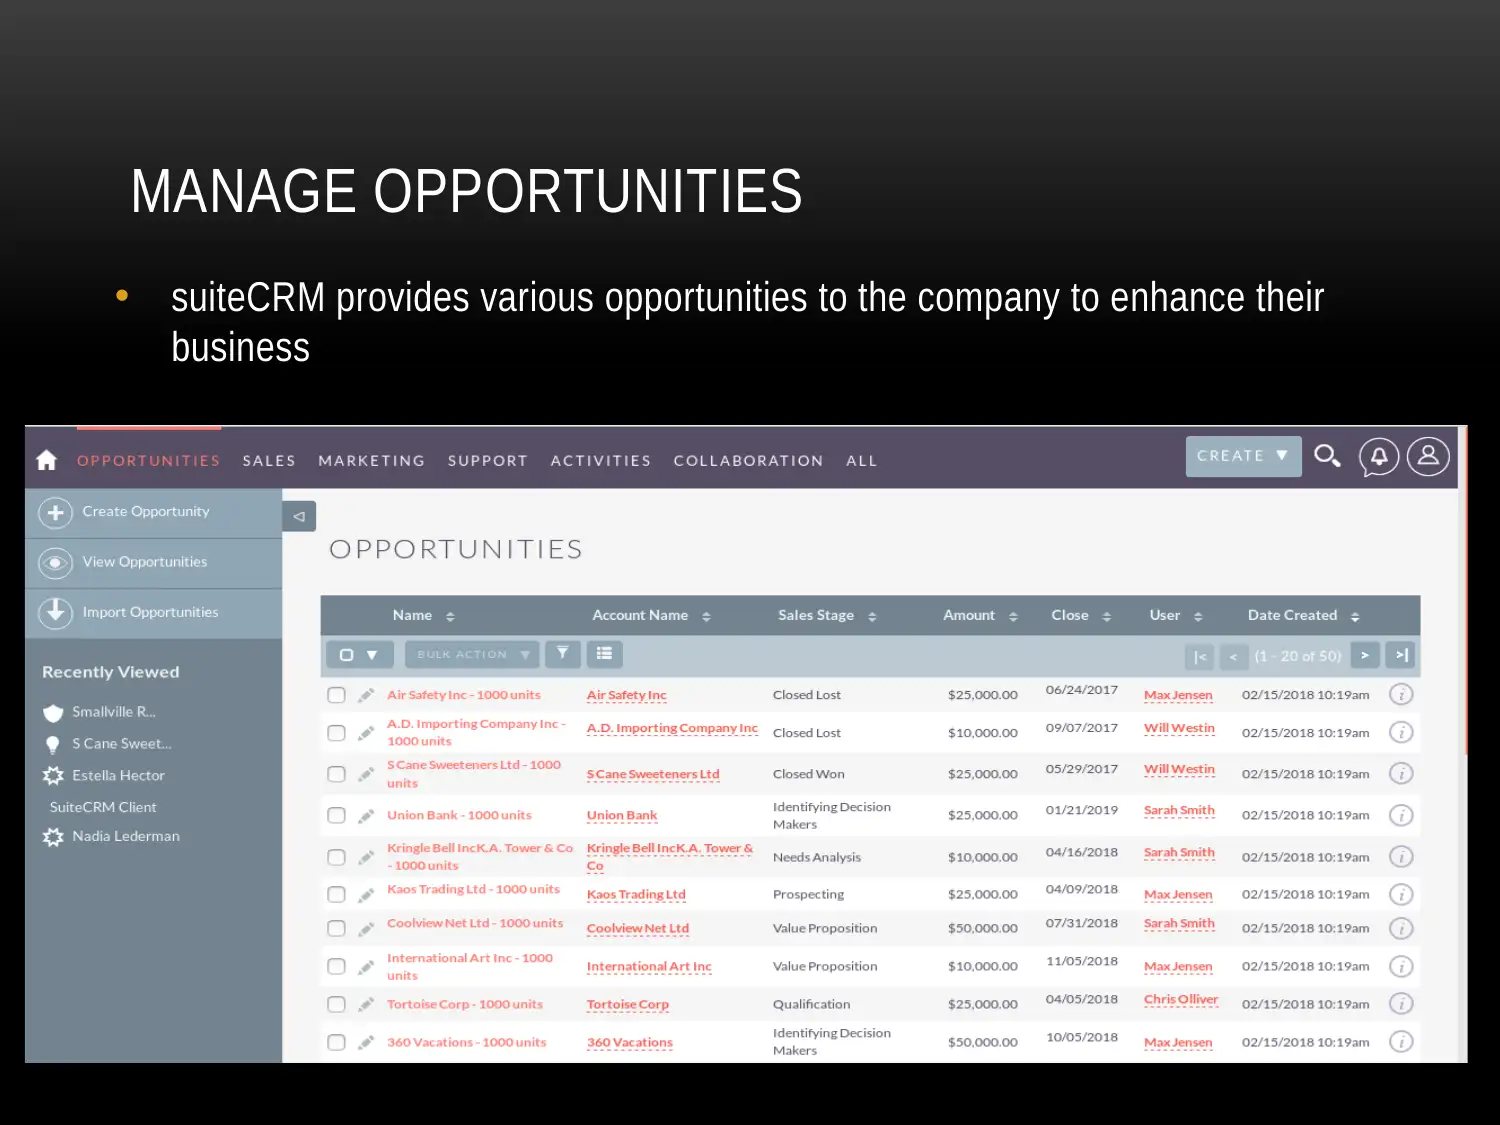
Task: Jump to last page of results
Action: 1401,655
